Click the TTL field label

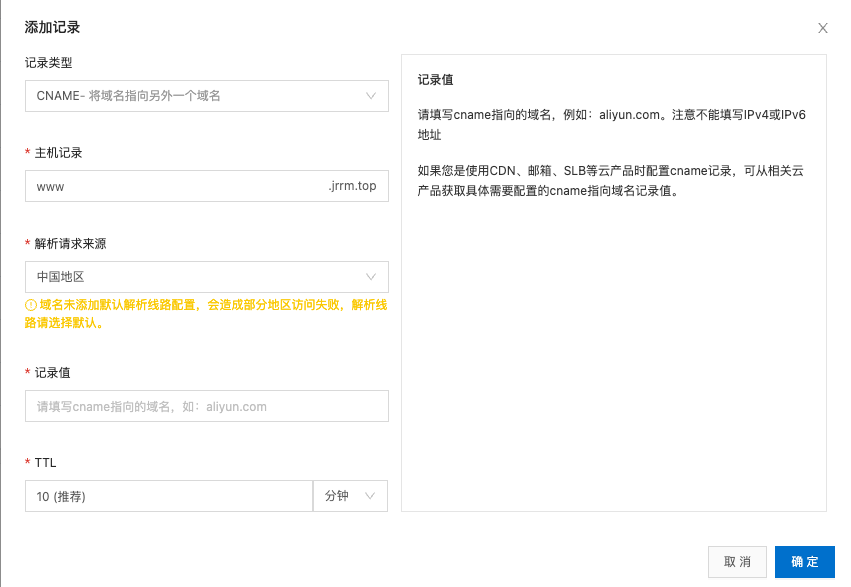(46, 463)
